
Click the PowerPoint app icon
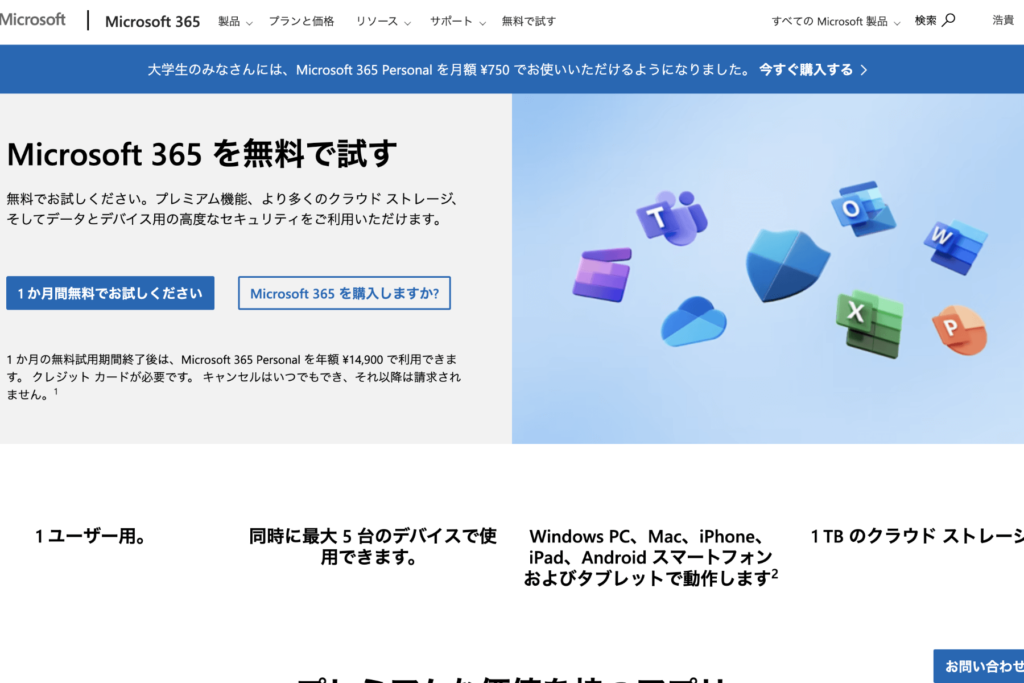tap(958, 331)
